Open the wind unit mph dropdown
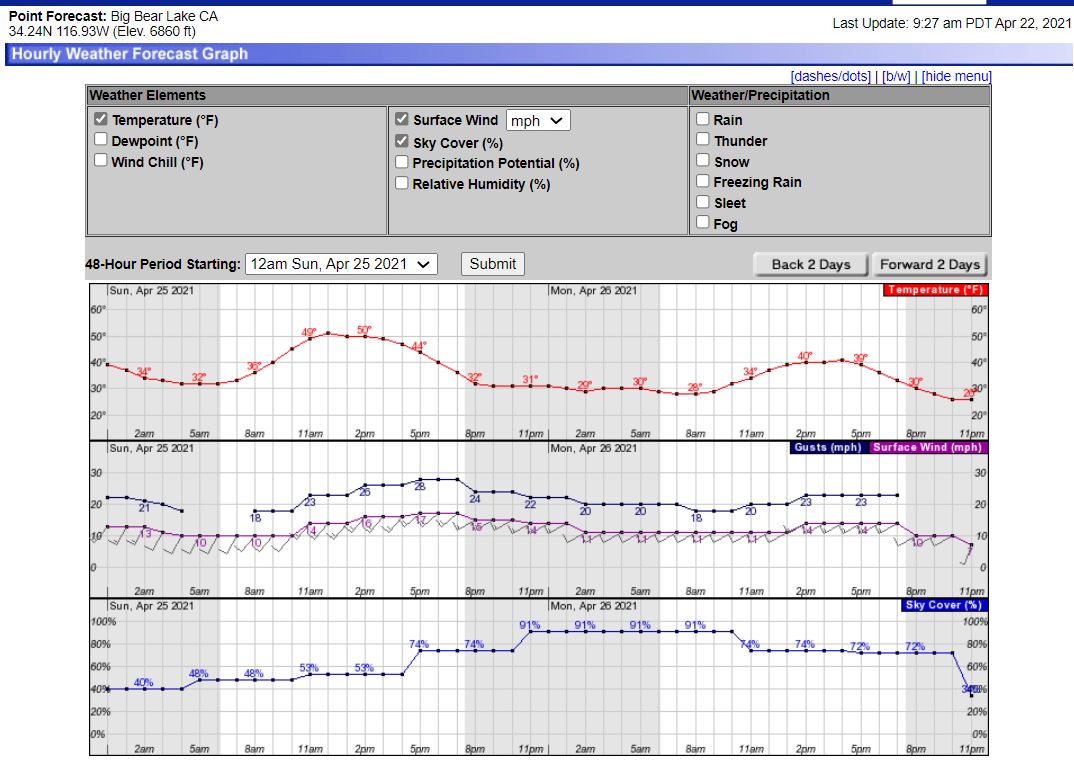 click(538, 120)
